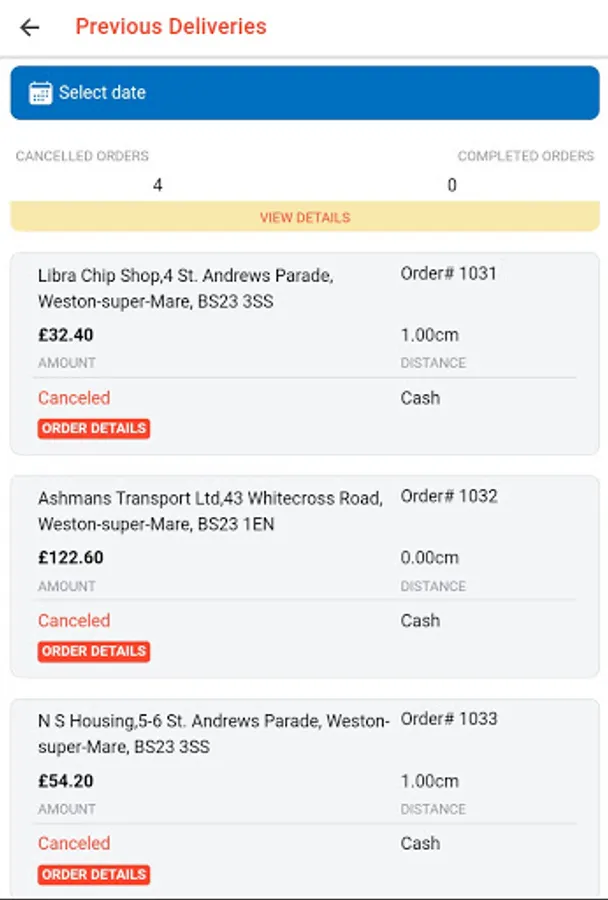Open the Select date picker

coord(304,93)
